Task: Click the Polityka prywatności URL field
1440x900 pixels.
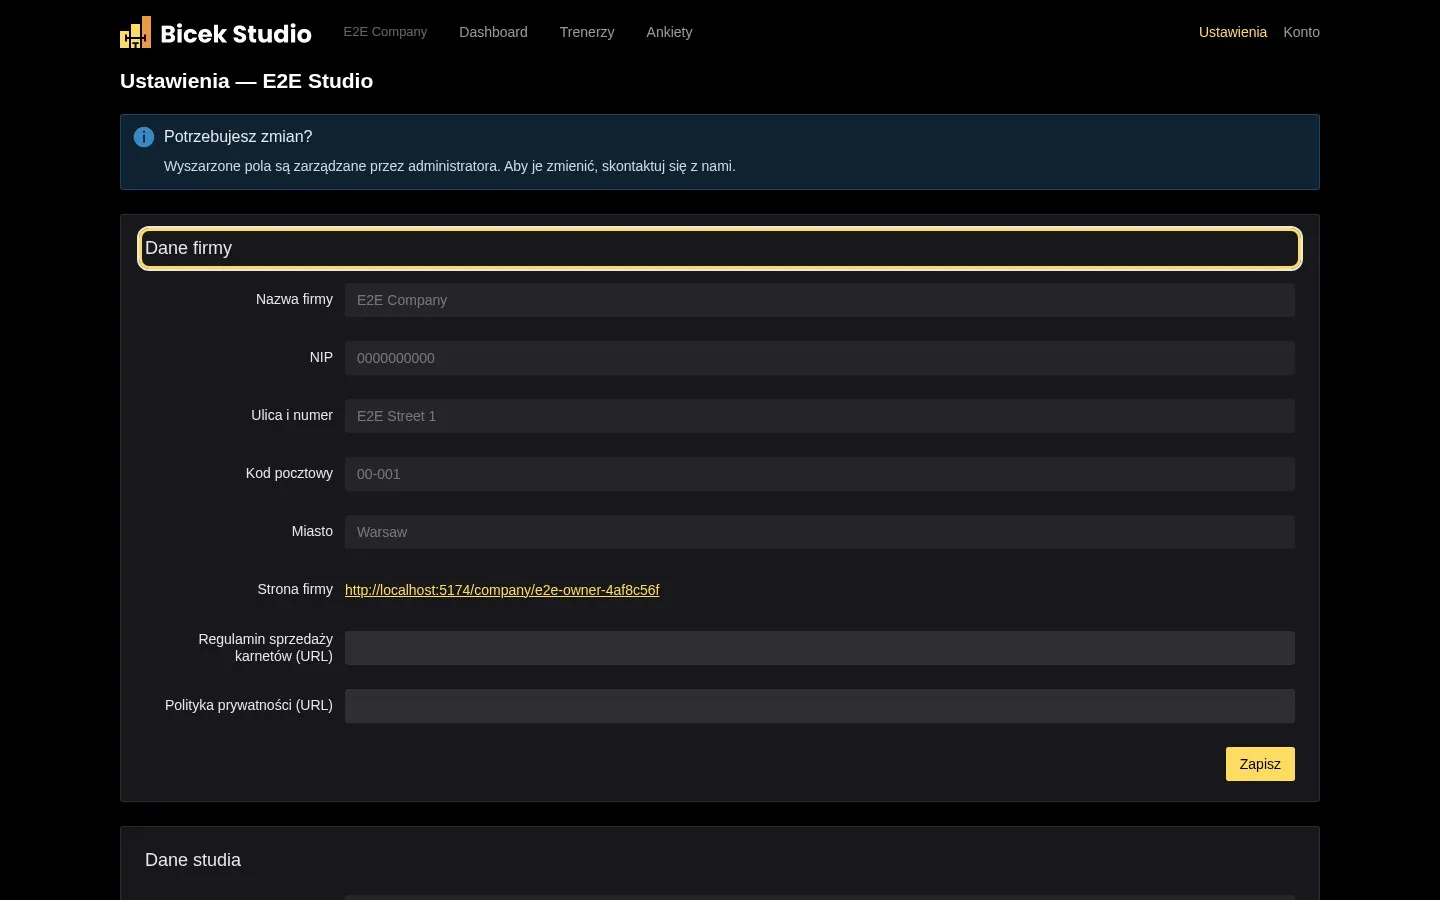Action: click(820, 706)
